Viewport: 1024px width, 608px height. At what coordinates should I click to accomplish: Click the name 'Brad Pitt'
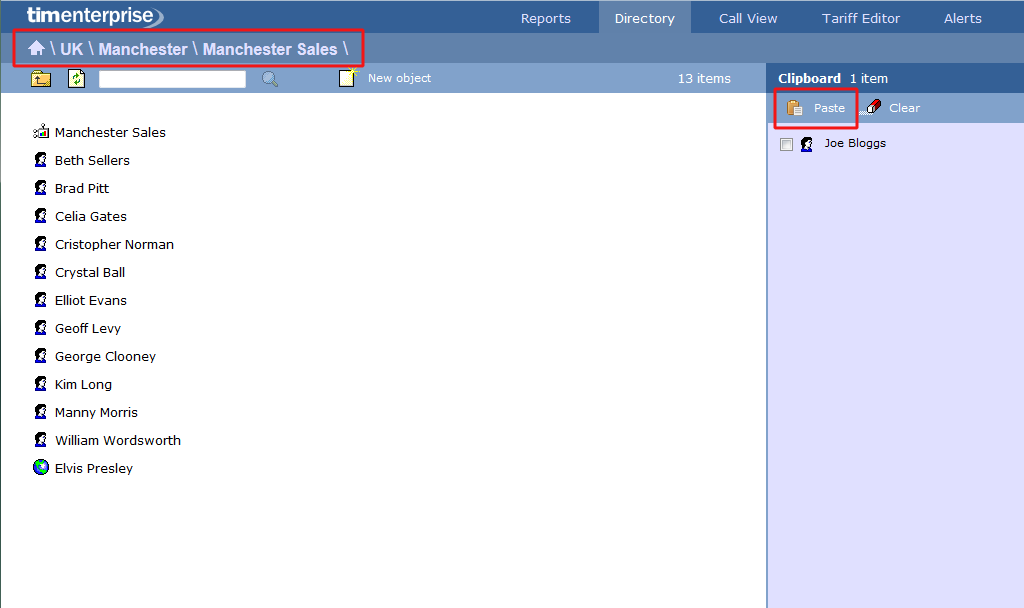coord(82,188)
